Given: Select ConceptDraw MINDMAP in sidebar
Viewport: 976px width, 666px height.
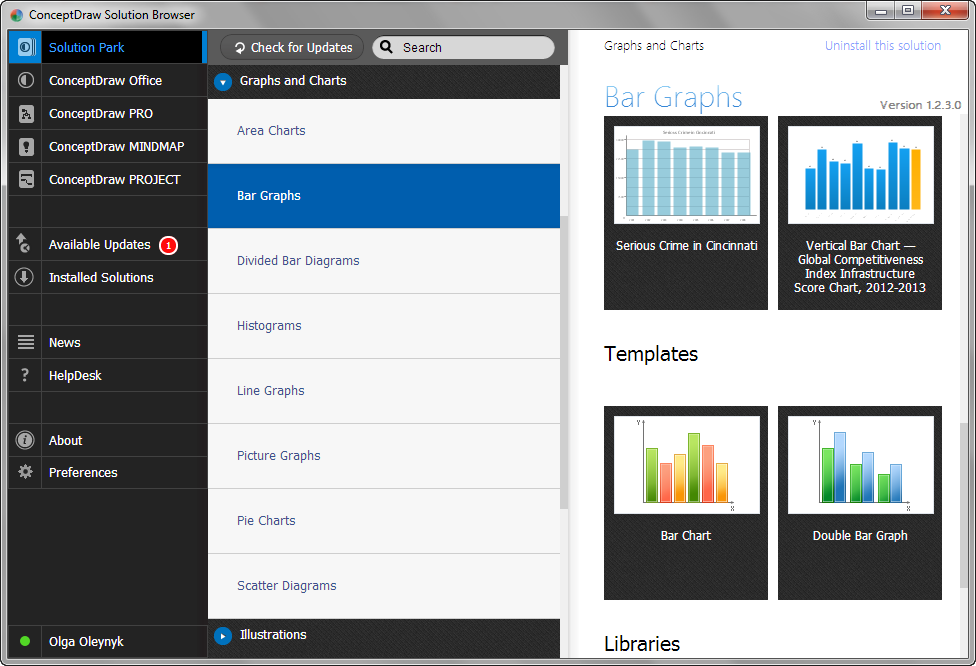Looking at the screenshot, I should [107, 146].
